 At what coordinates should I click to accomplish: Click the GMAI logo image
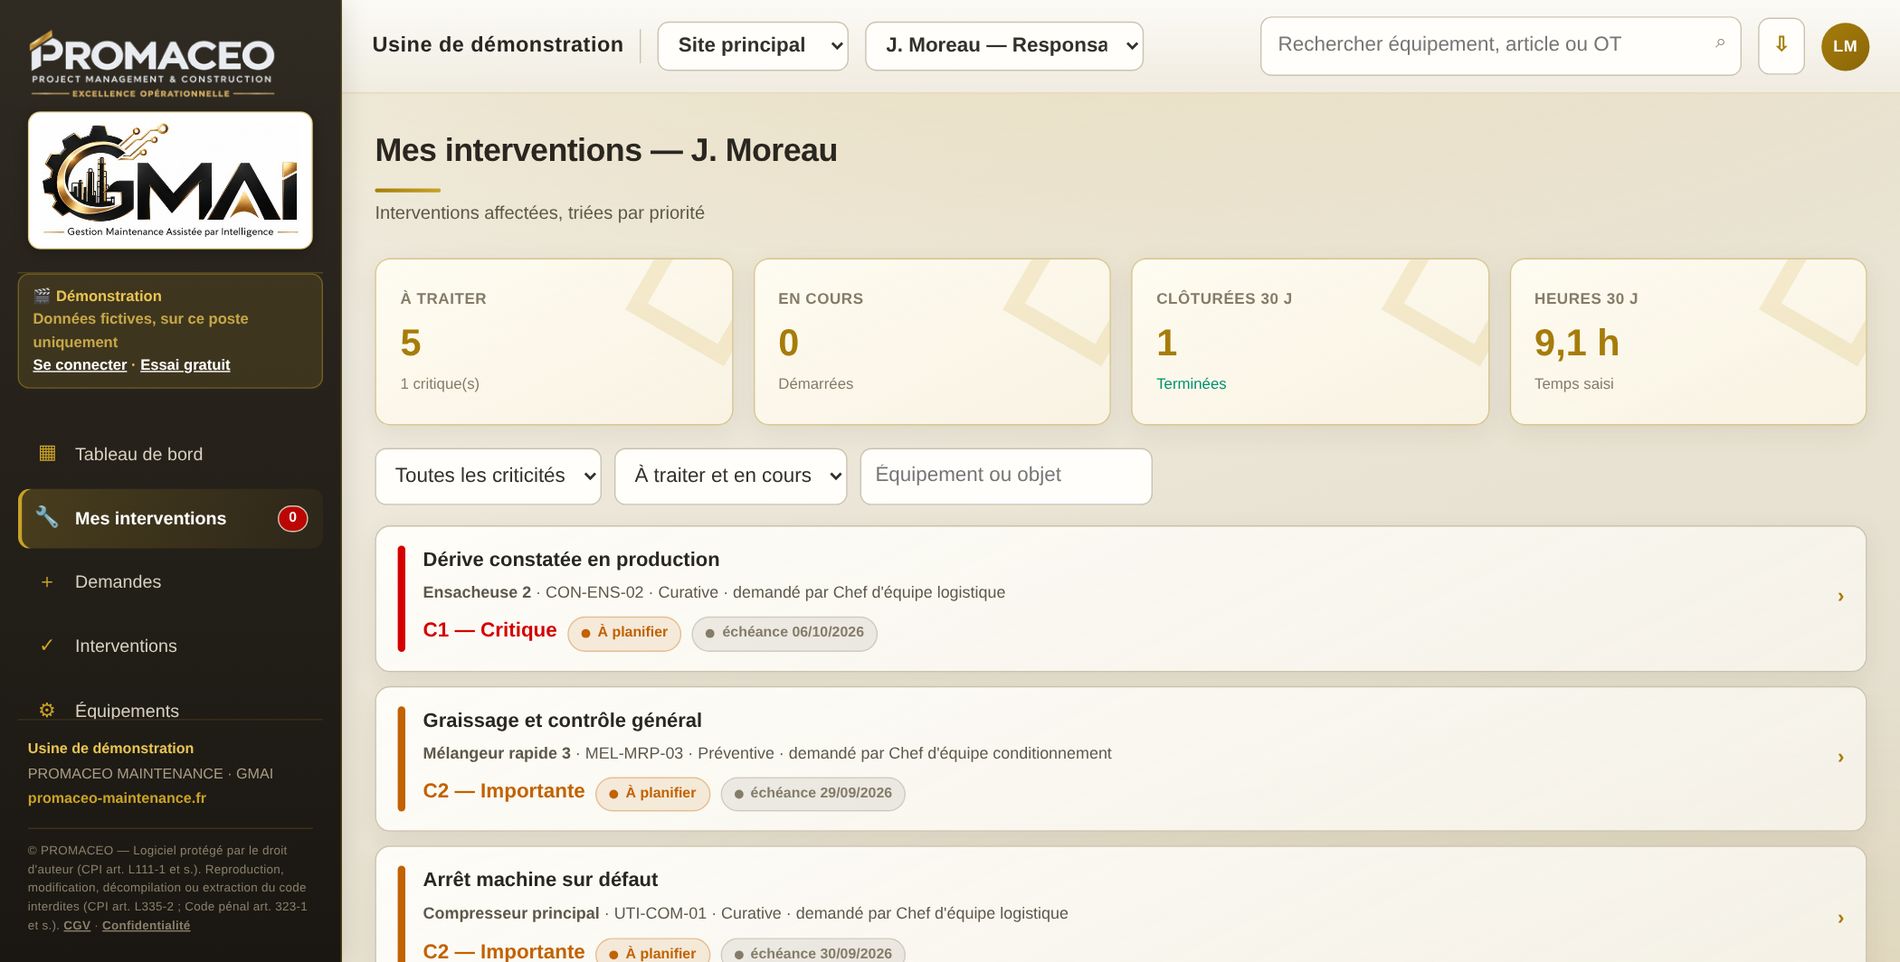tap(170, 180)
